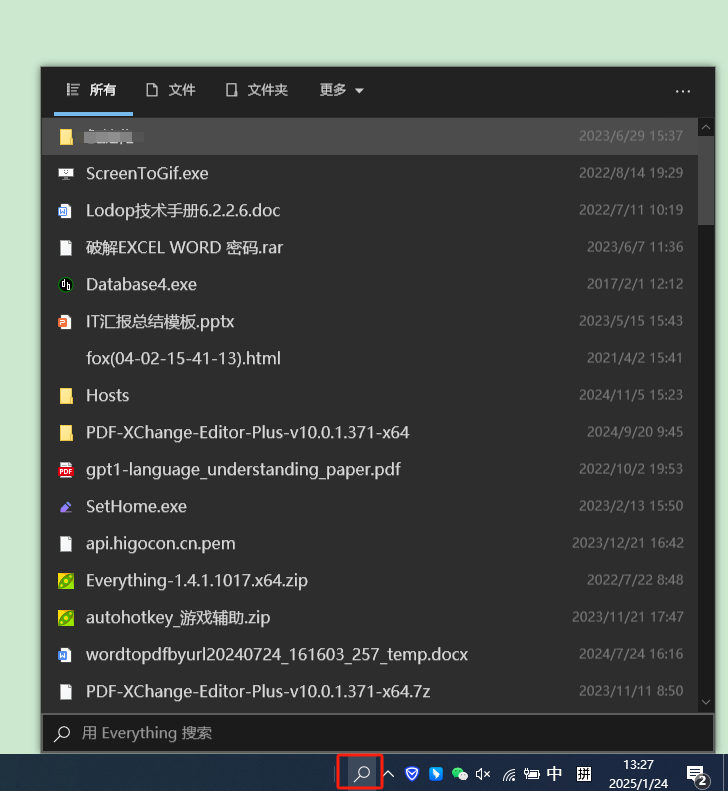
Task: Click the battery power tray icon
Action: click(532, 773)
